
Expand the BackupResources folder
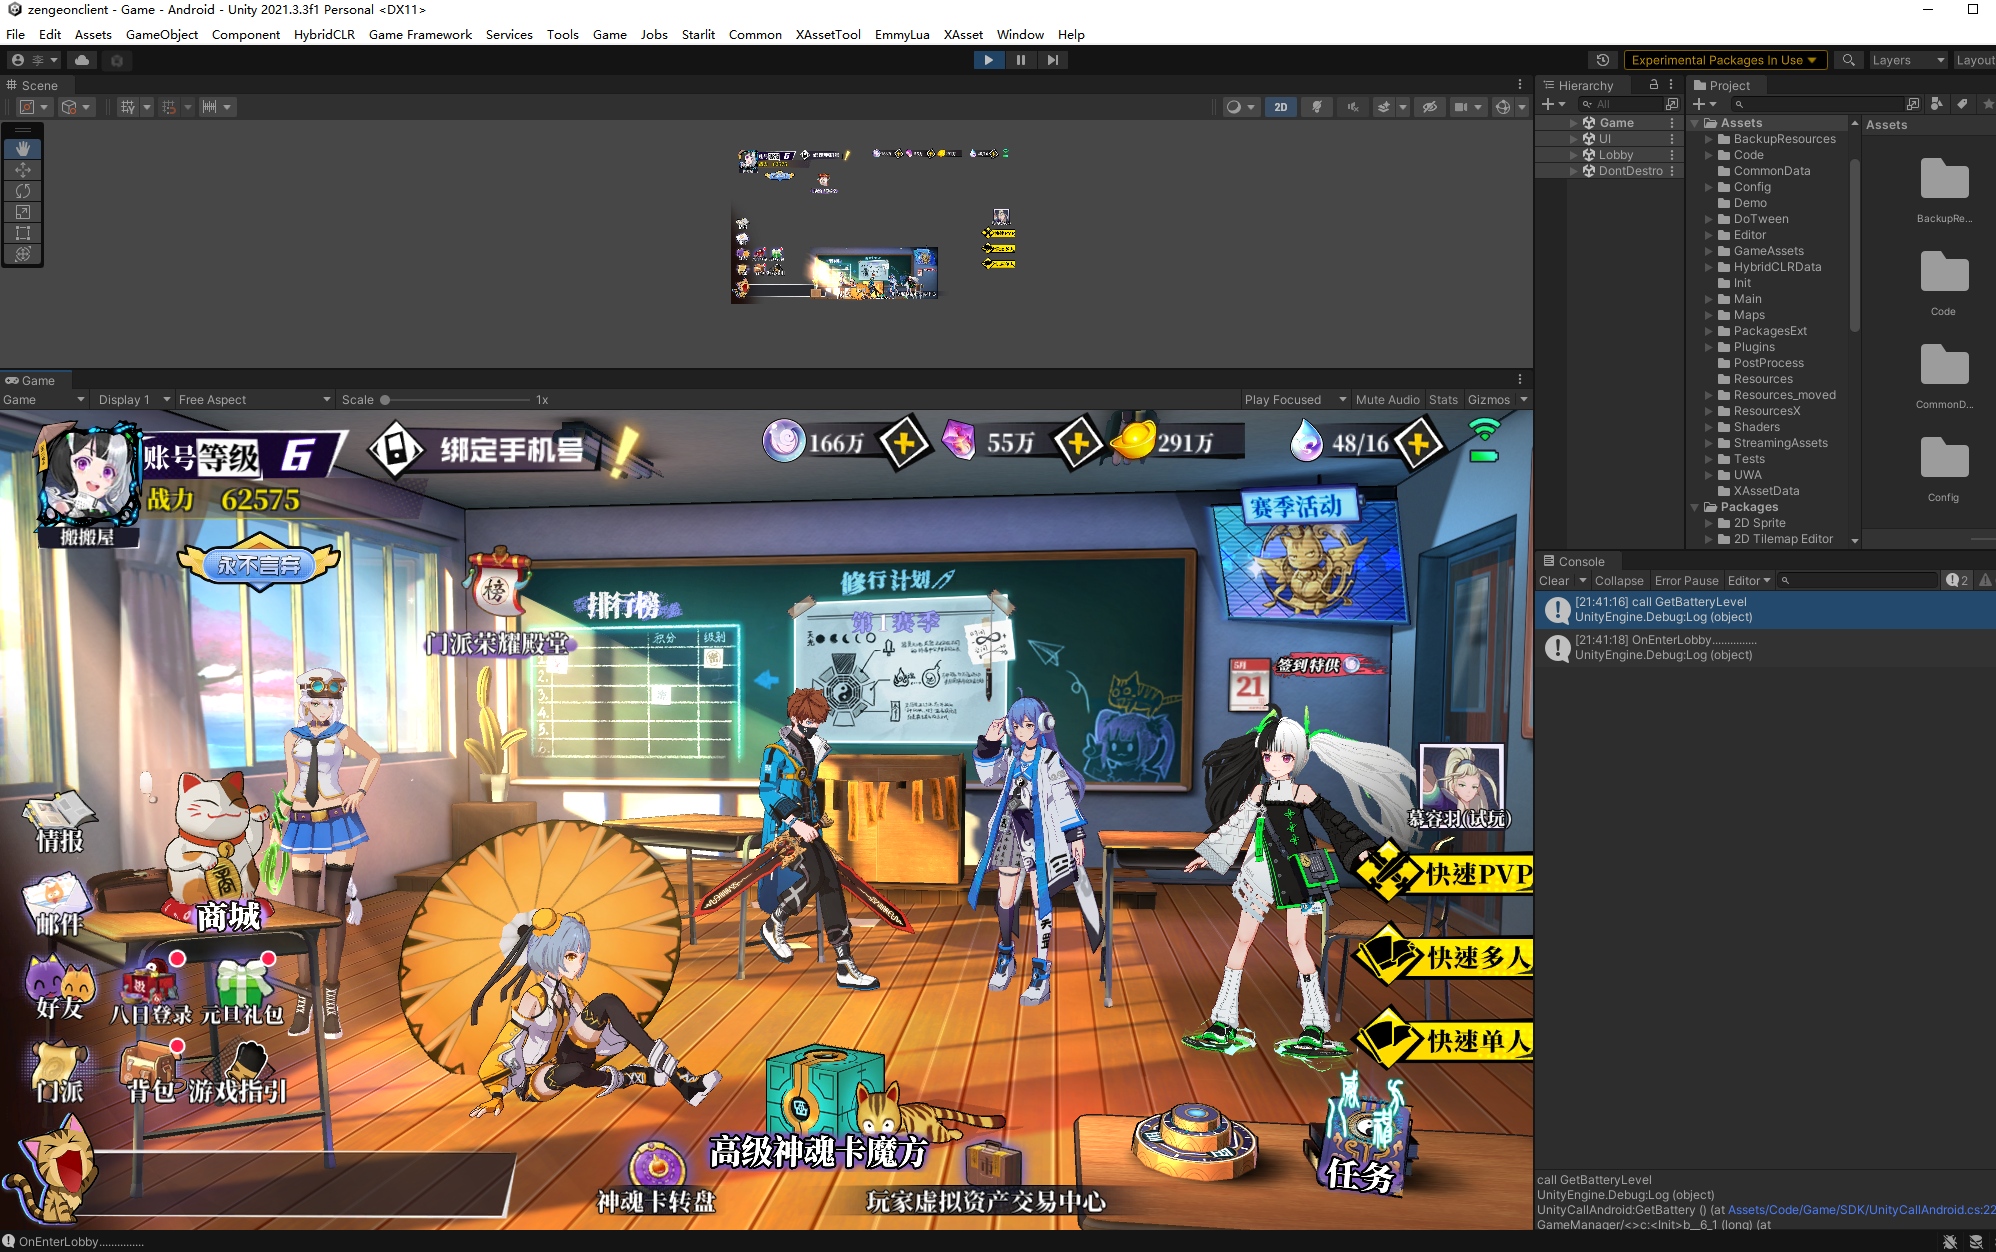1709,139
